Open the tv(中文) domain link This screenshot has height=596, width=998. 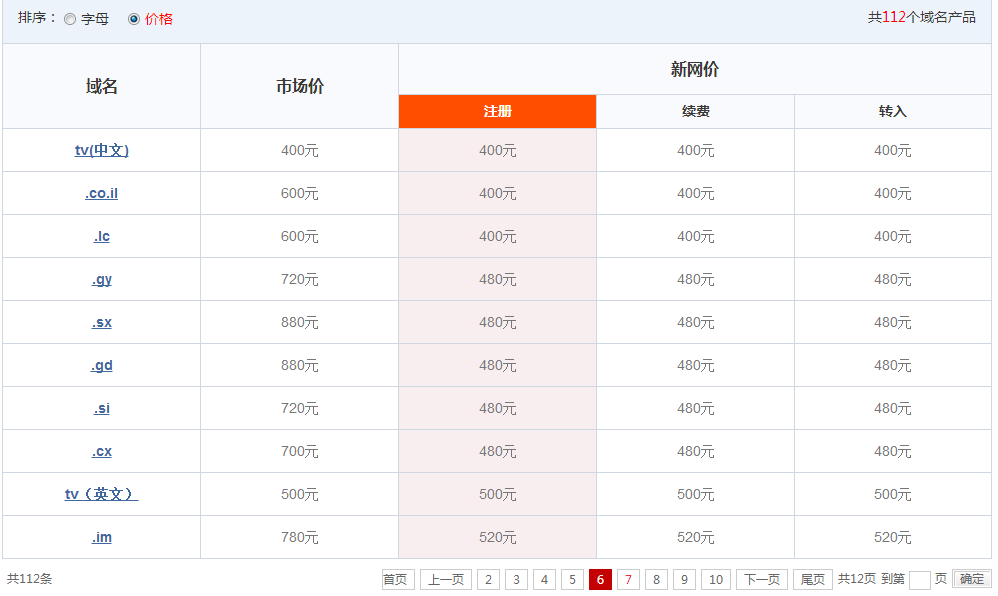pyautogui.click(x=102, y=150)
